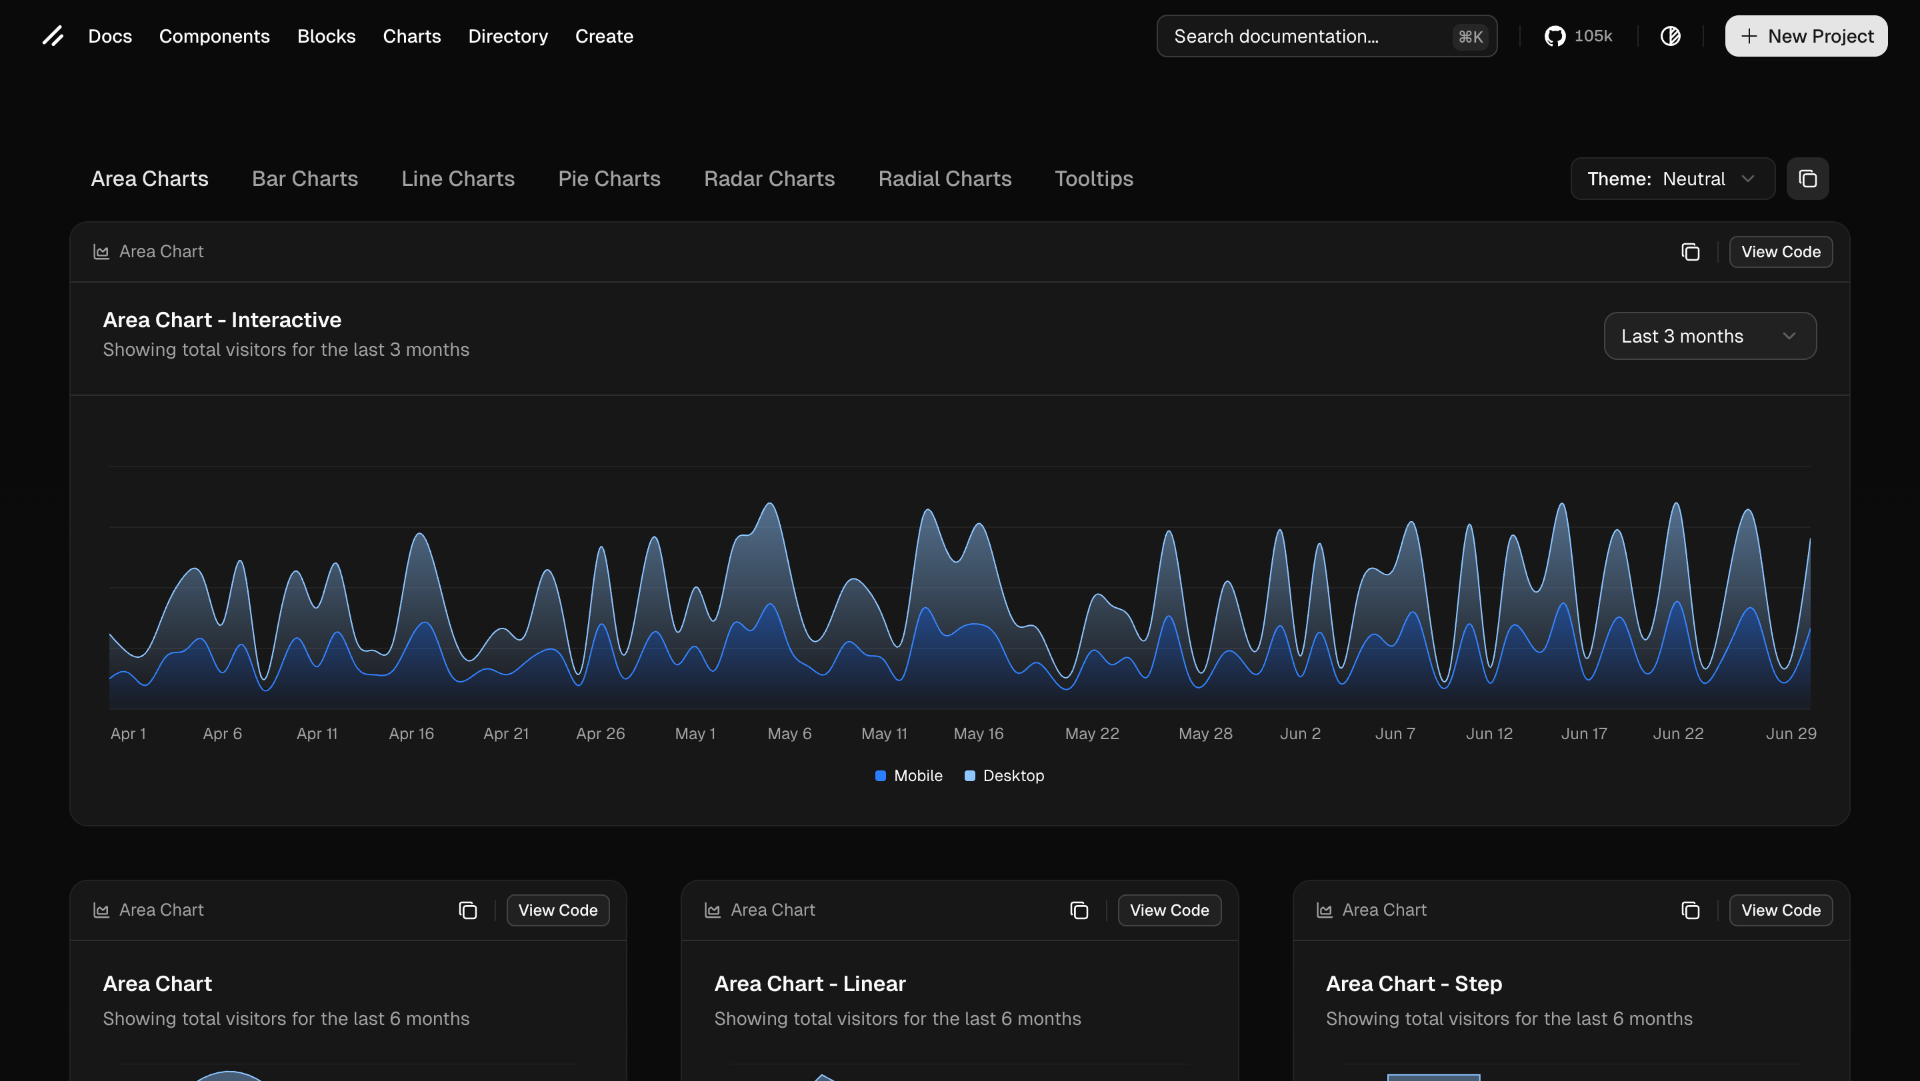Open the GitHub repository icon link
Viewport: 1920px width, 1081px height.
(1555, 36)
